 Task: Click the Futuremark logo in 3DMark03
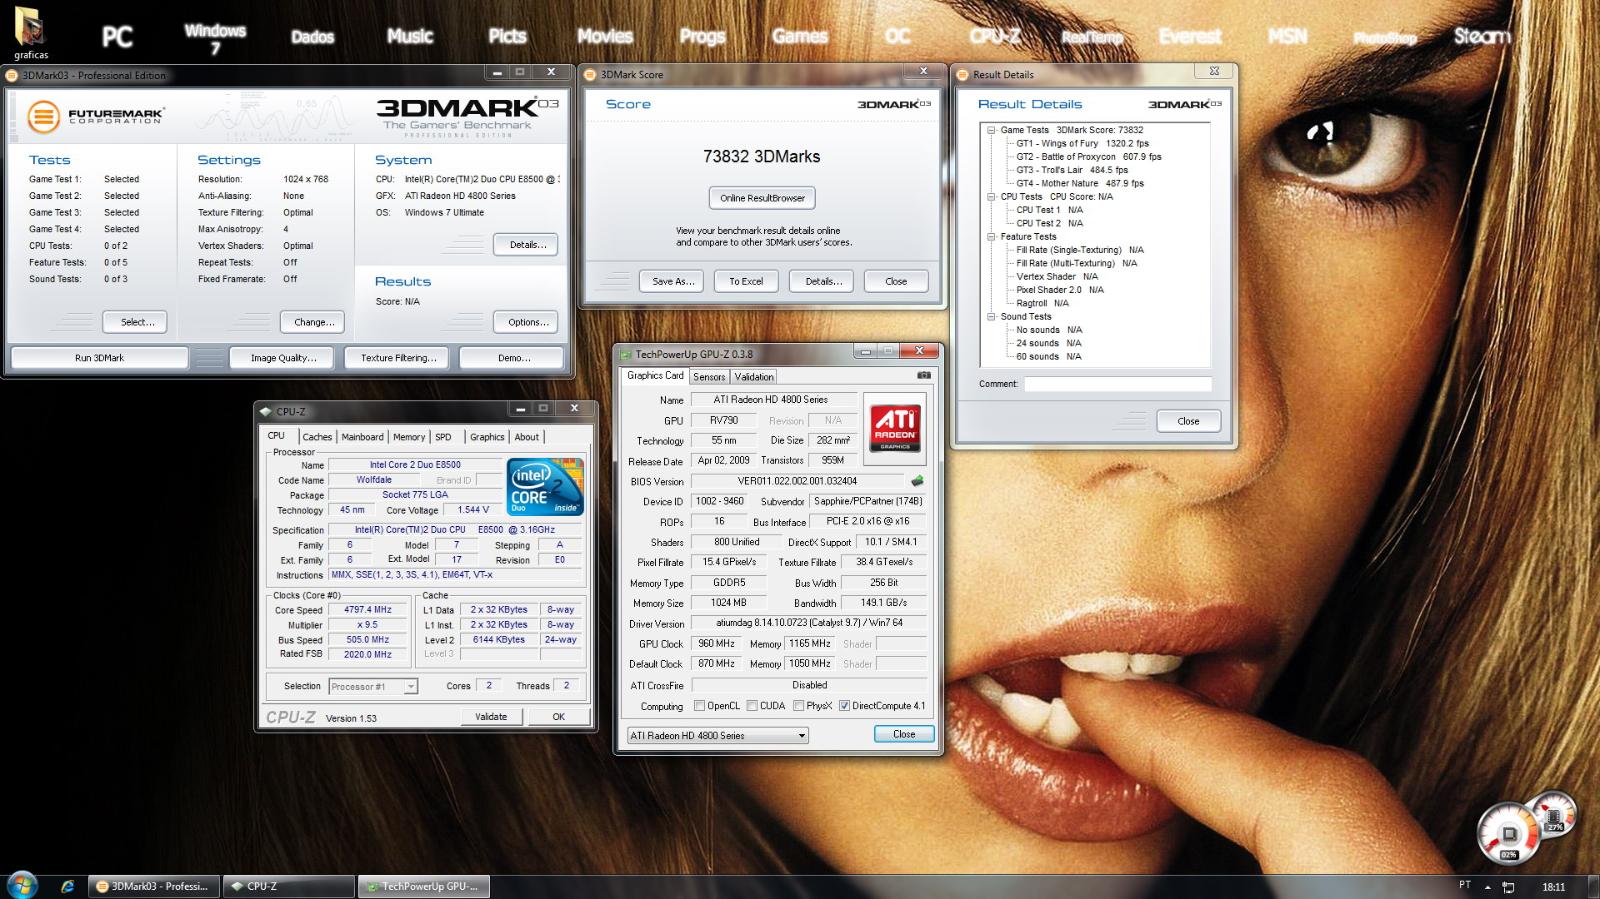tap(94, 117)
